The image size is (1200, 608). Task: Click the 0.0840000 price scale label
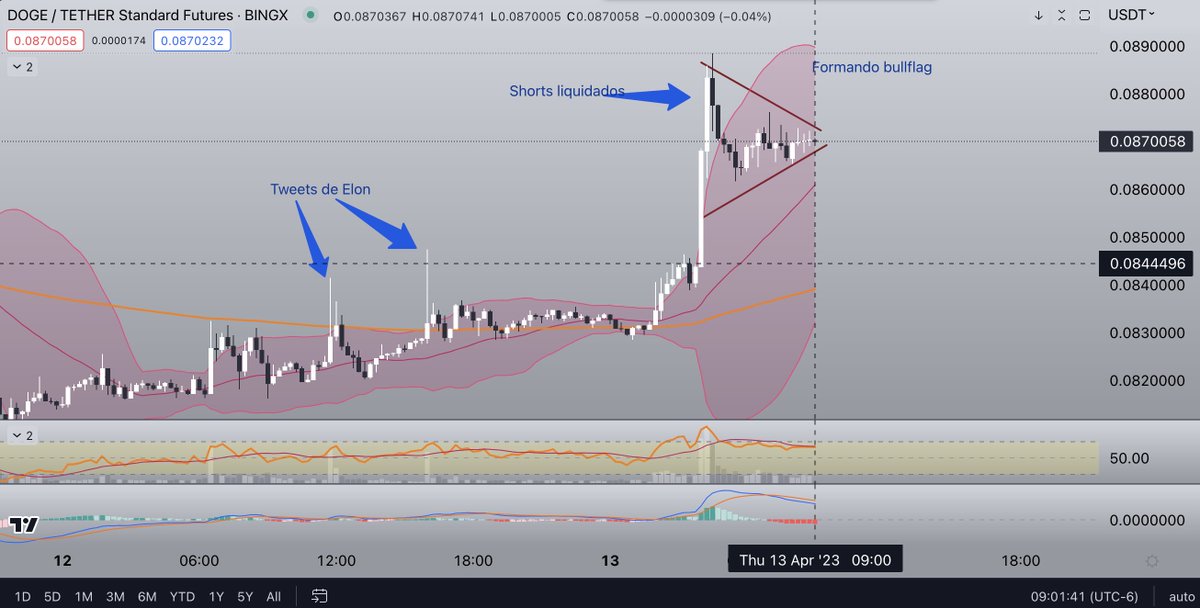pos(1147,286)
